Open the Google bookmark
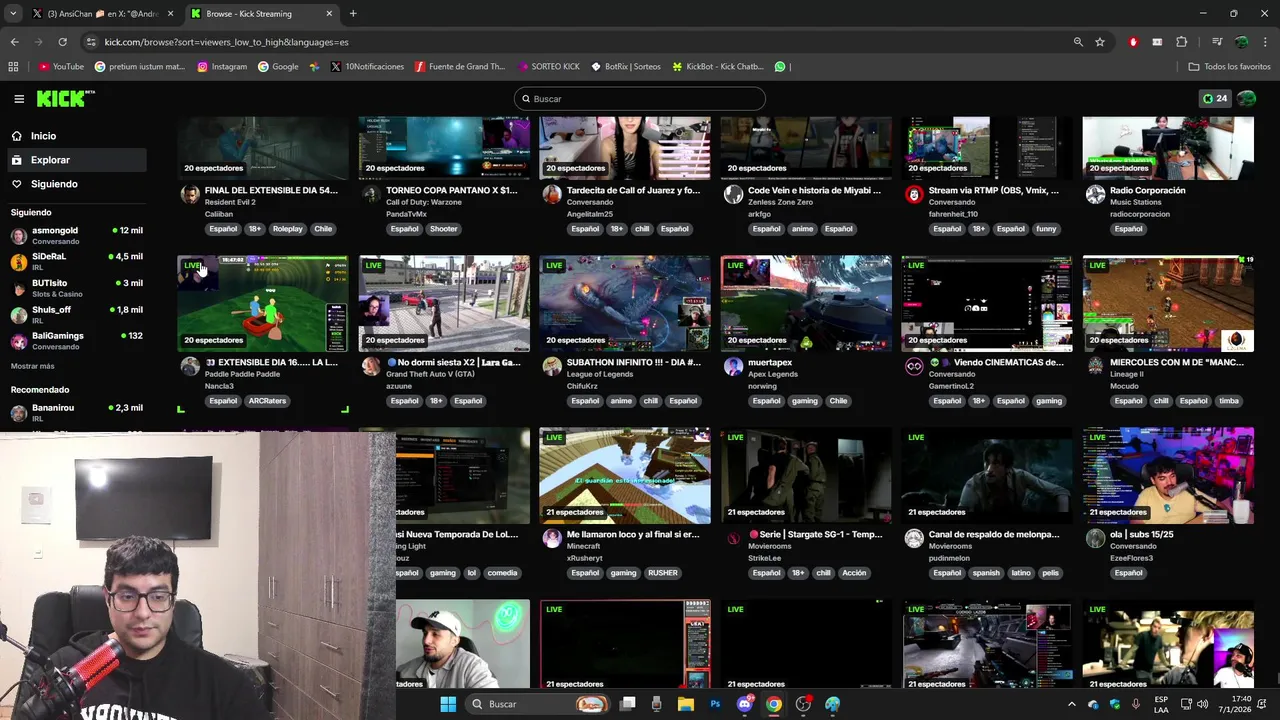 (x=278, y=67)
